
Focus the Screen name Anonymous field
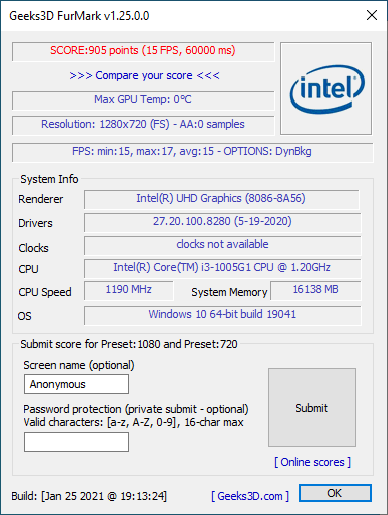click(76, 384)
